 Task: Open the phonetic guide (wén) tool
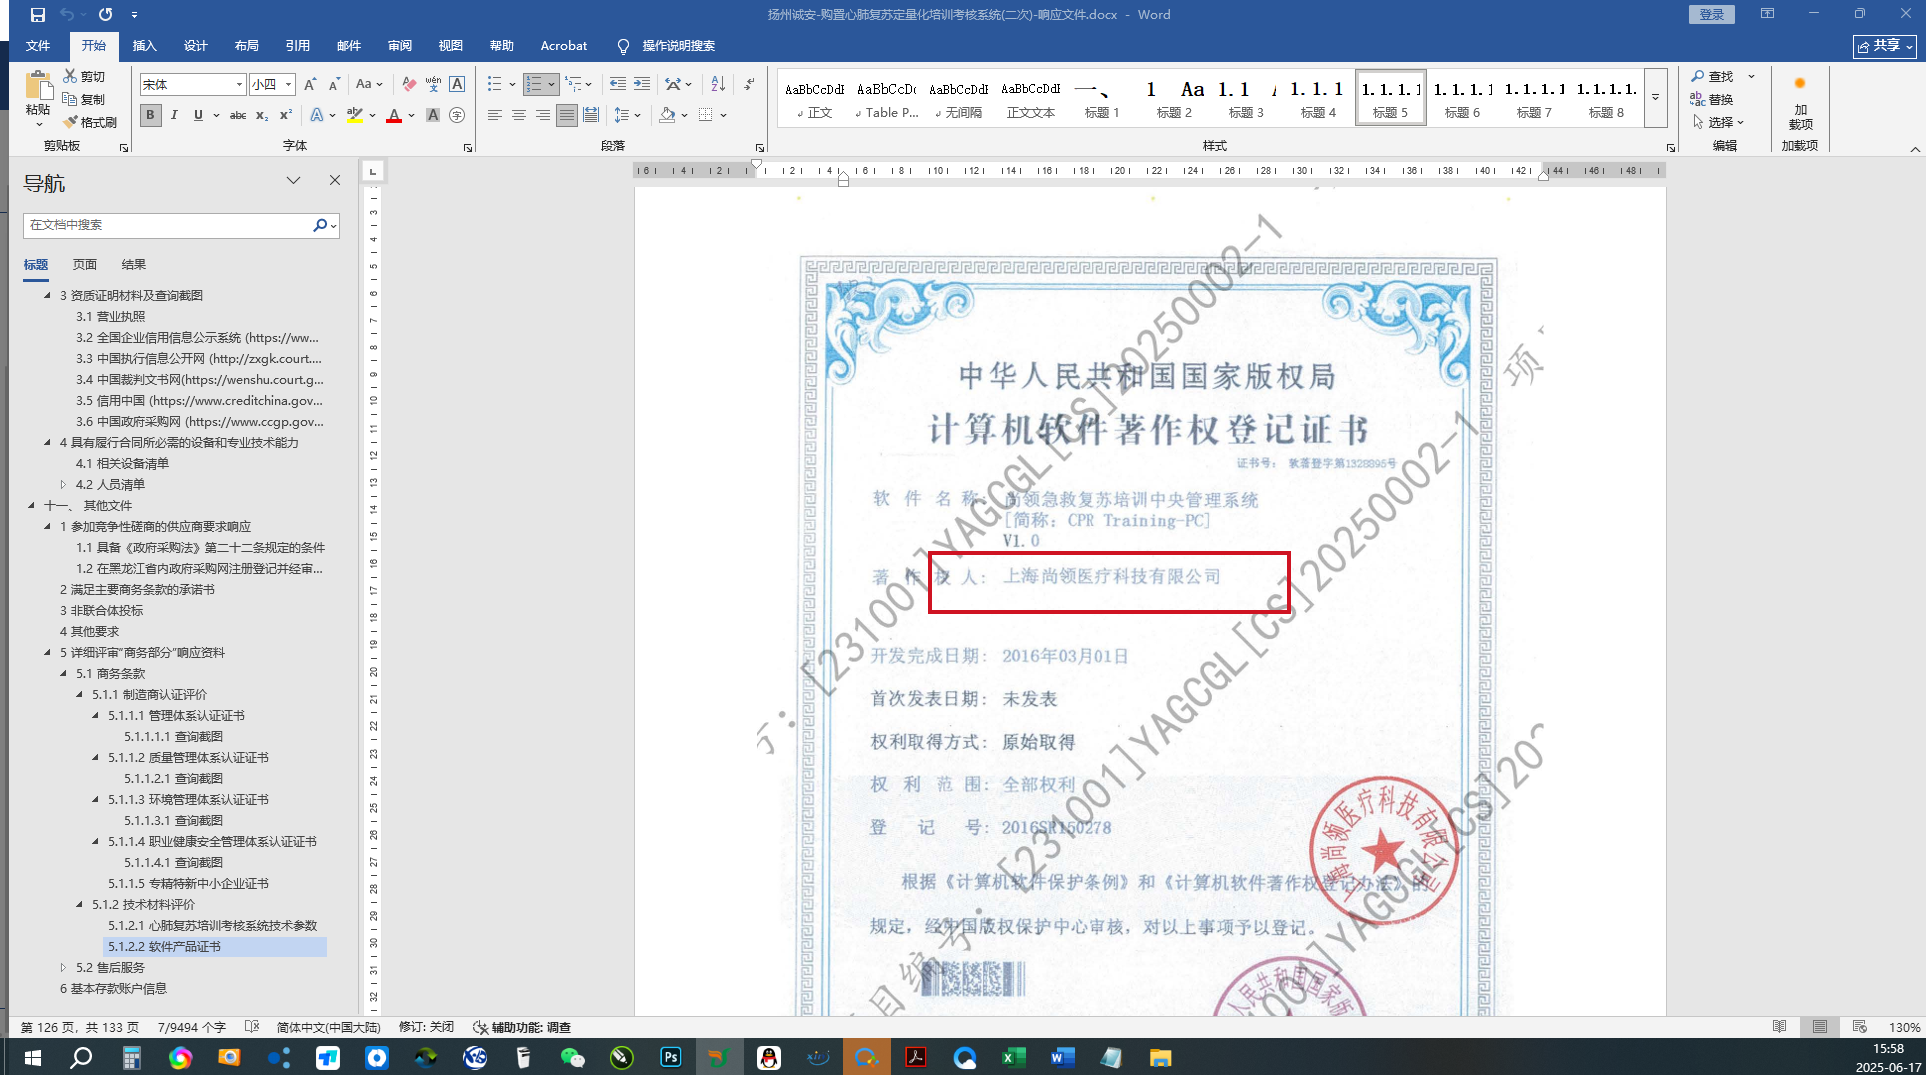433,84
